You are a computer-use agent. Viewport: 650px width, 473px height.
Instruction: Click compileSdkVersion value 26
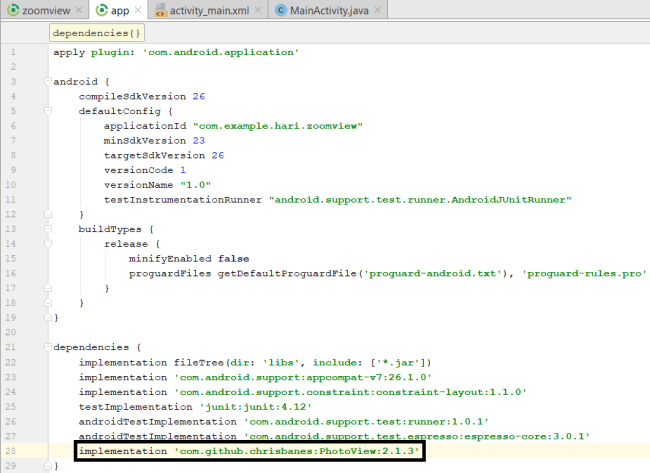coord(199,96)
